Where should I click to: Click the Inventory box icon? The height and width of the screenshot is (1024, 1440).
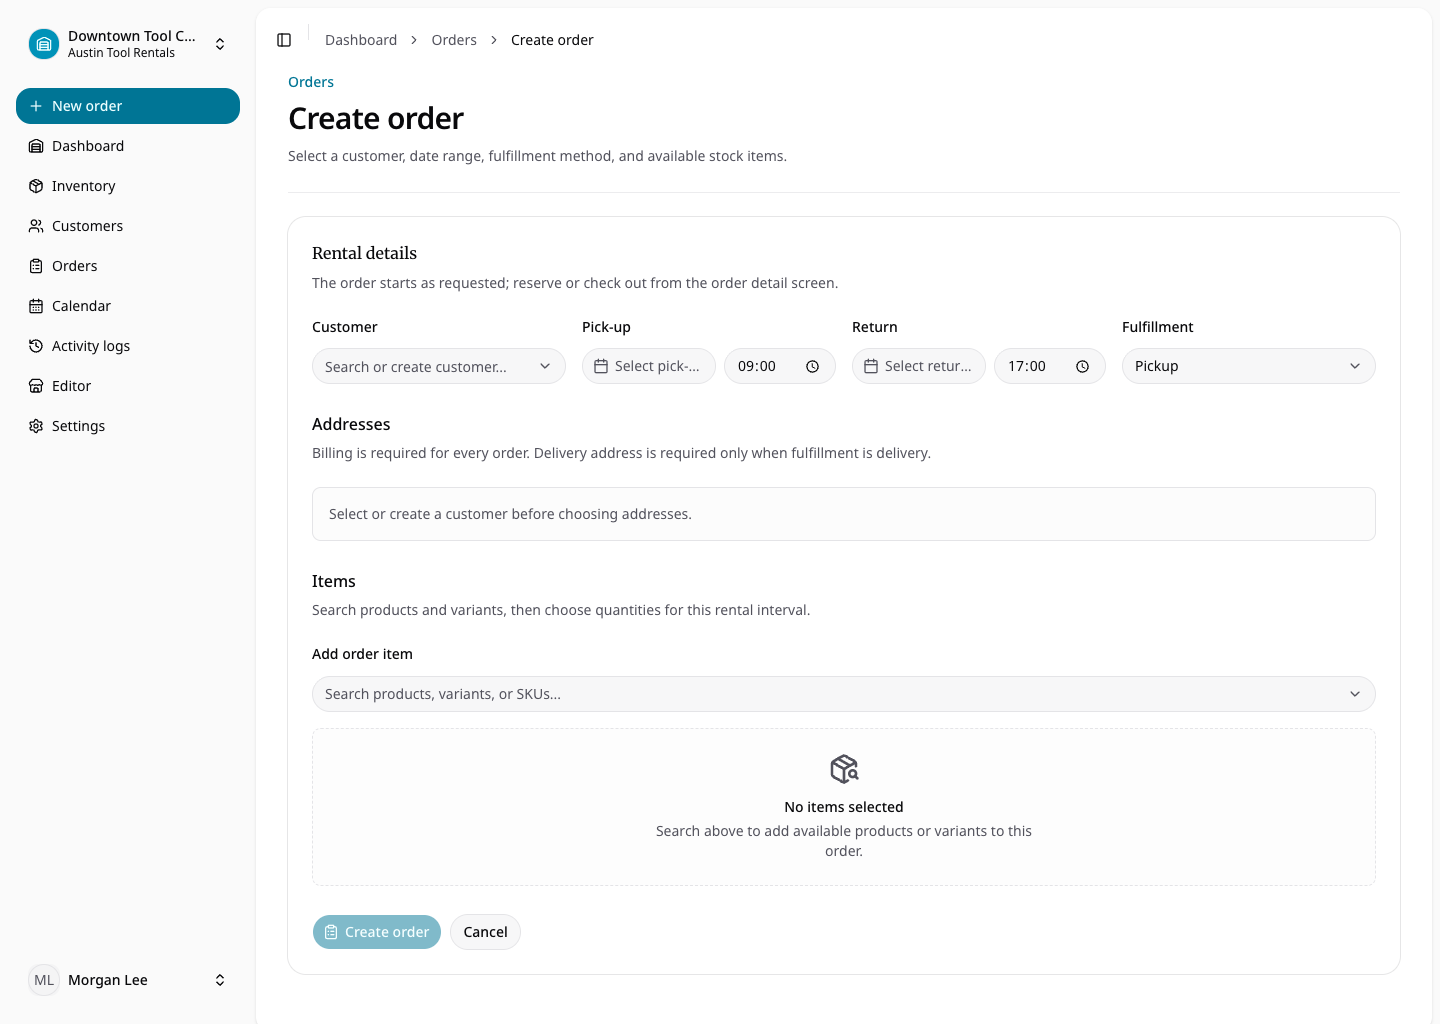pos(36,186)
